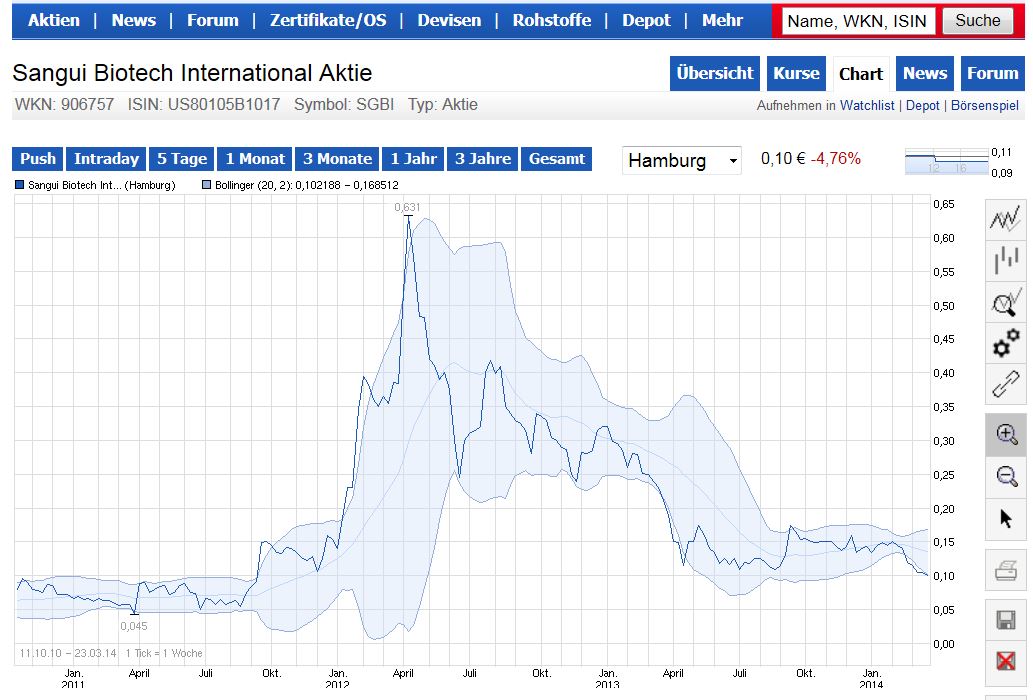Select the Gesamt timeframe
The image size is (1033, 700).
coord(557,159)
